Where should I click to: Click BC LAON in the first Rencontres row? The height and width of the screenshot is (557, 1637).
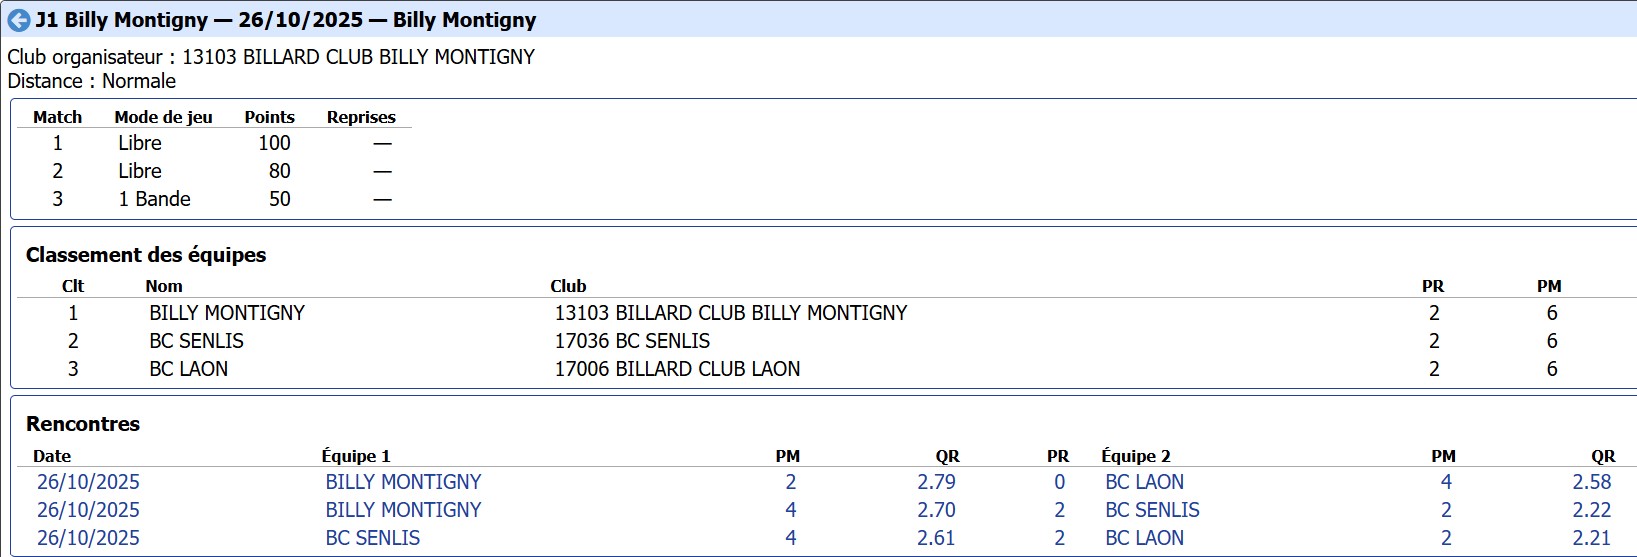point(1144,482)
